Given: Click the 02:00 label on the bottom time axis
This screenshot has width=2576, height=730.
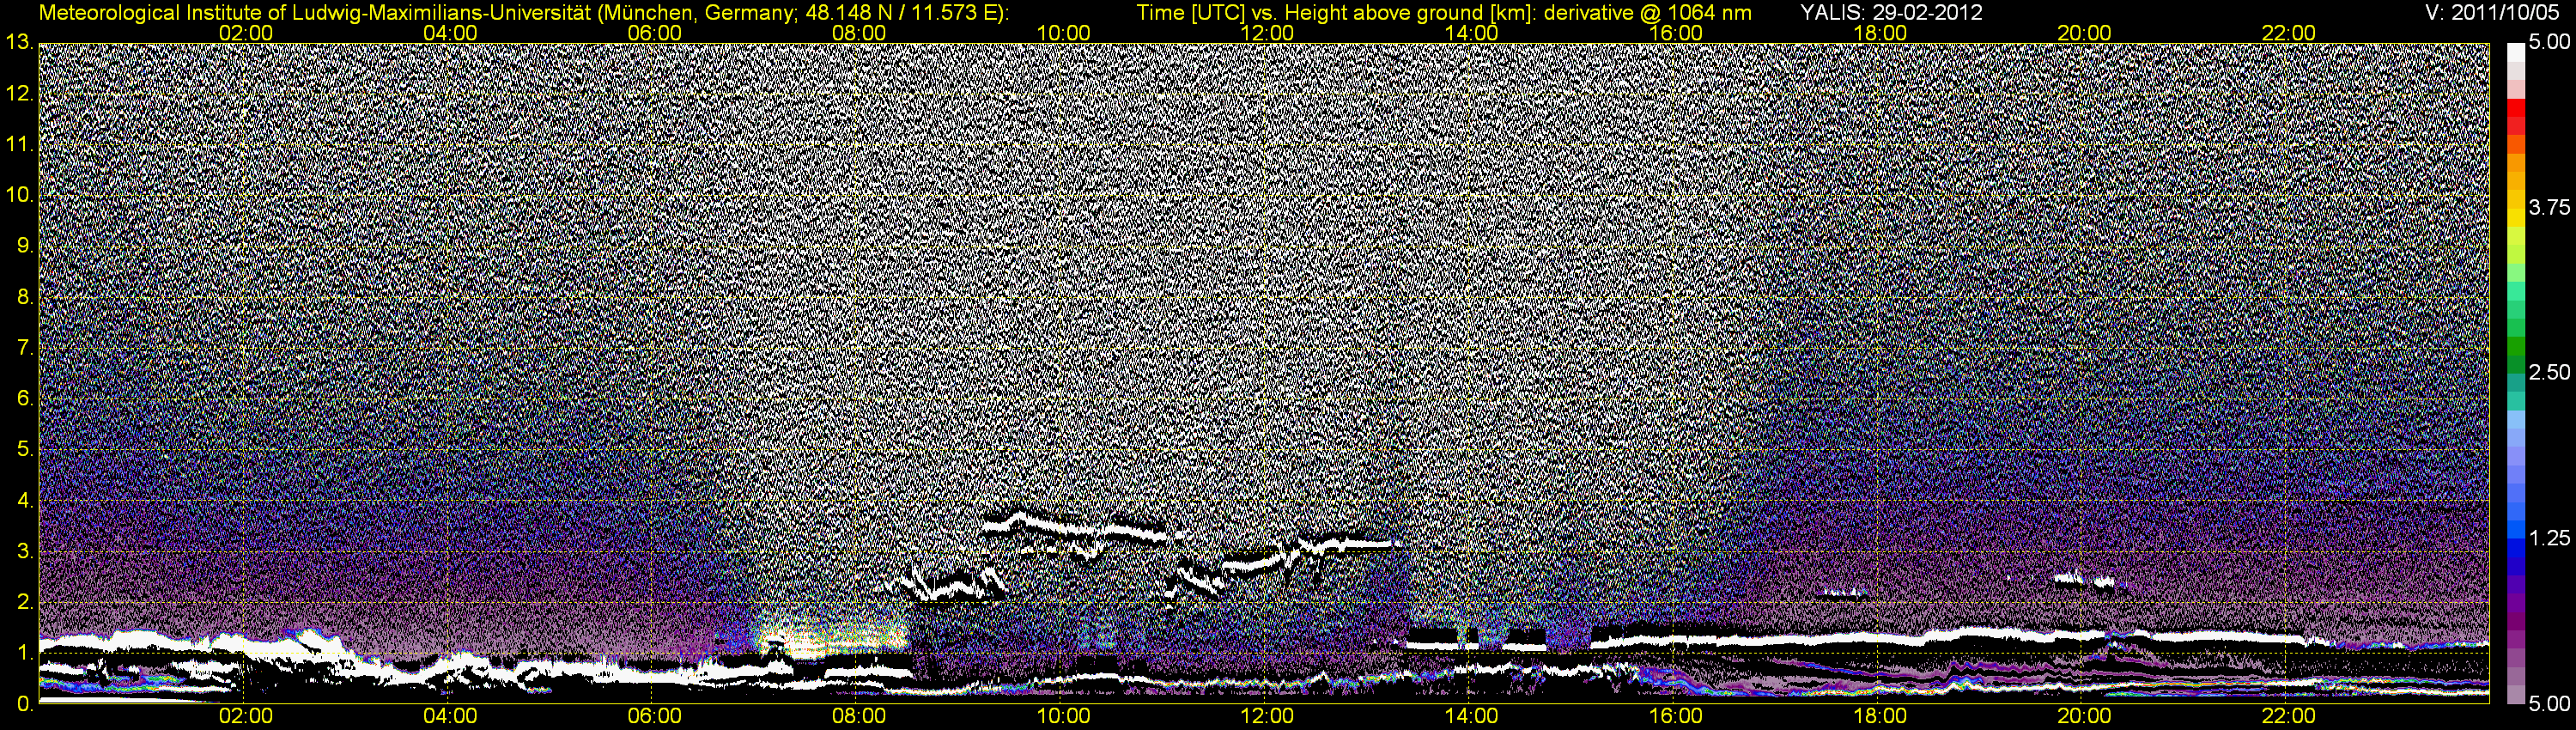Looking at the screenshot, I should [x=246, y=716].
